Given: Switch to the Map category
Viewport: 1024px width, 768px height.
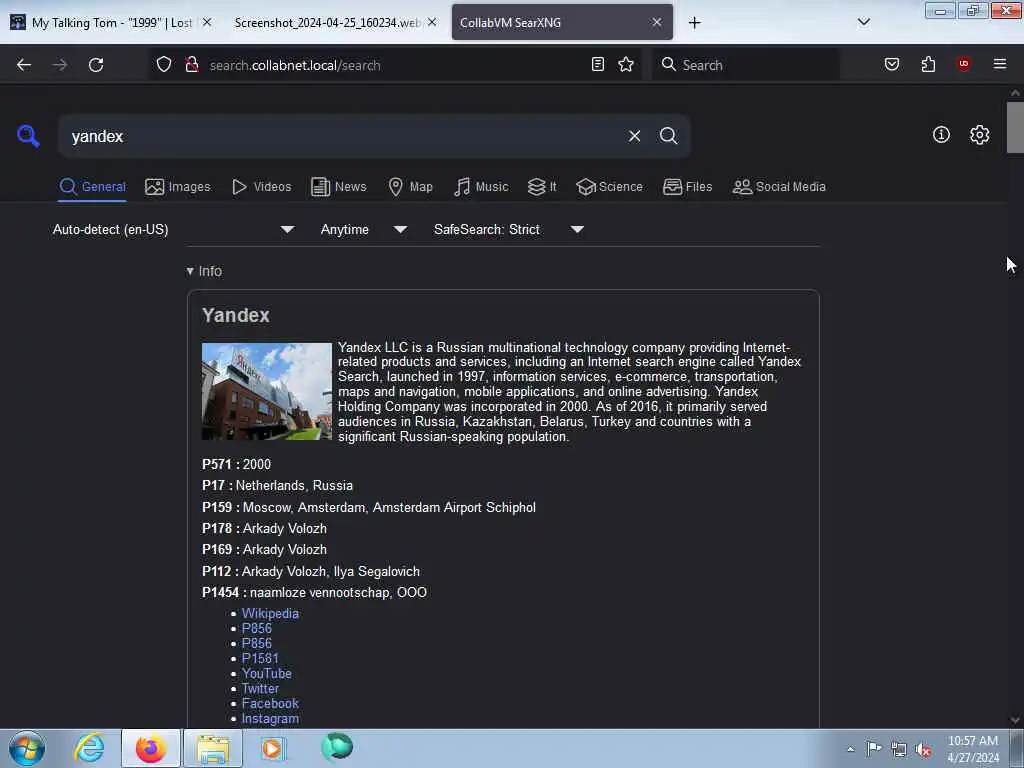Looking at the screenshot, I should pos(410,187).
